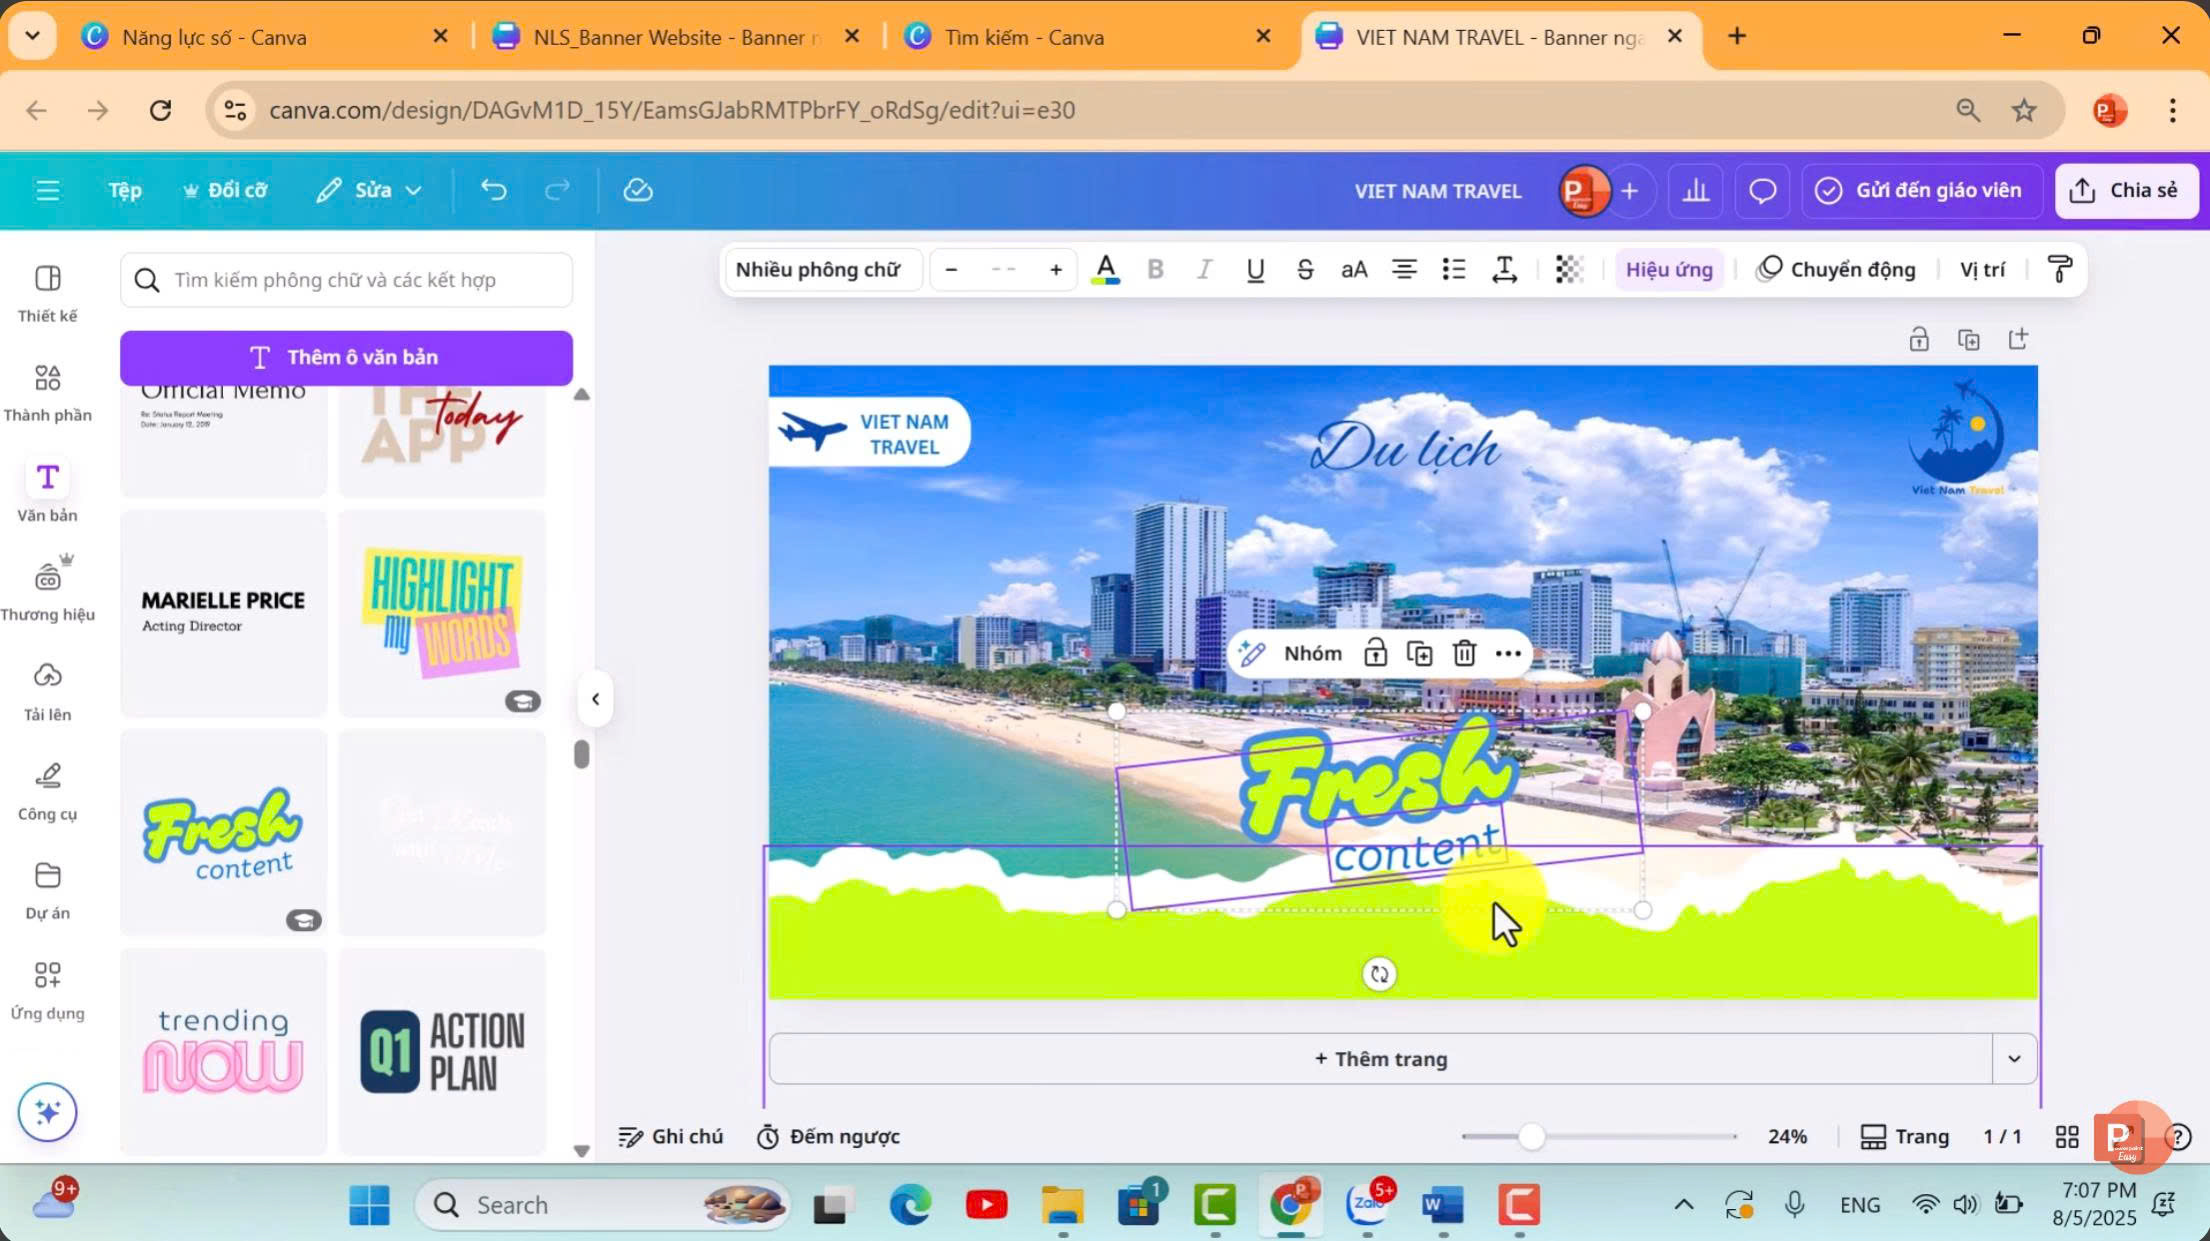2210x1241 pixels.
Task: Lock the selected text element
Action: pos(1375,652)
